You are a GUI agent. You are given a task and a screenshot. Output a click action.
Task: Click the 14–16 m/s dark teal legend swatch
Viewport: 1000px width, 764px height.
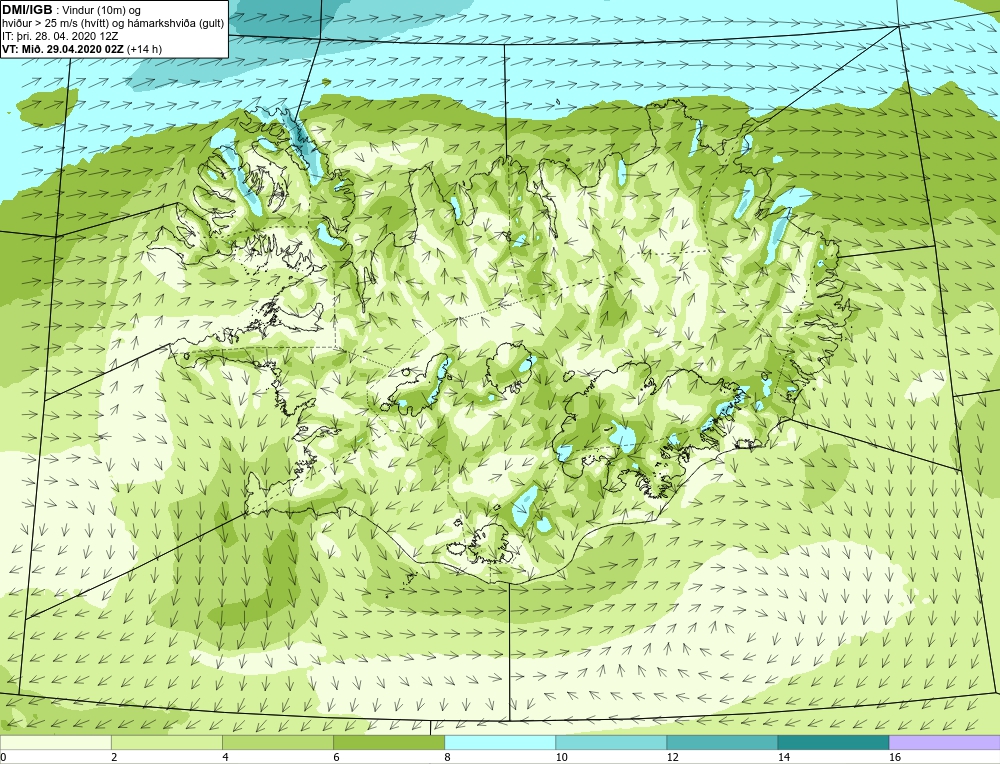pos(833,742)
